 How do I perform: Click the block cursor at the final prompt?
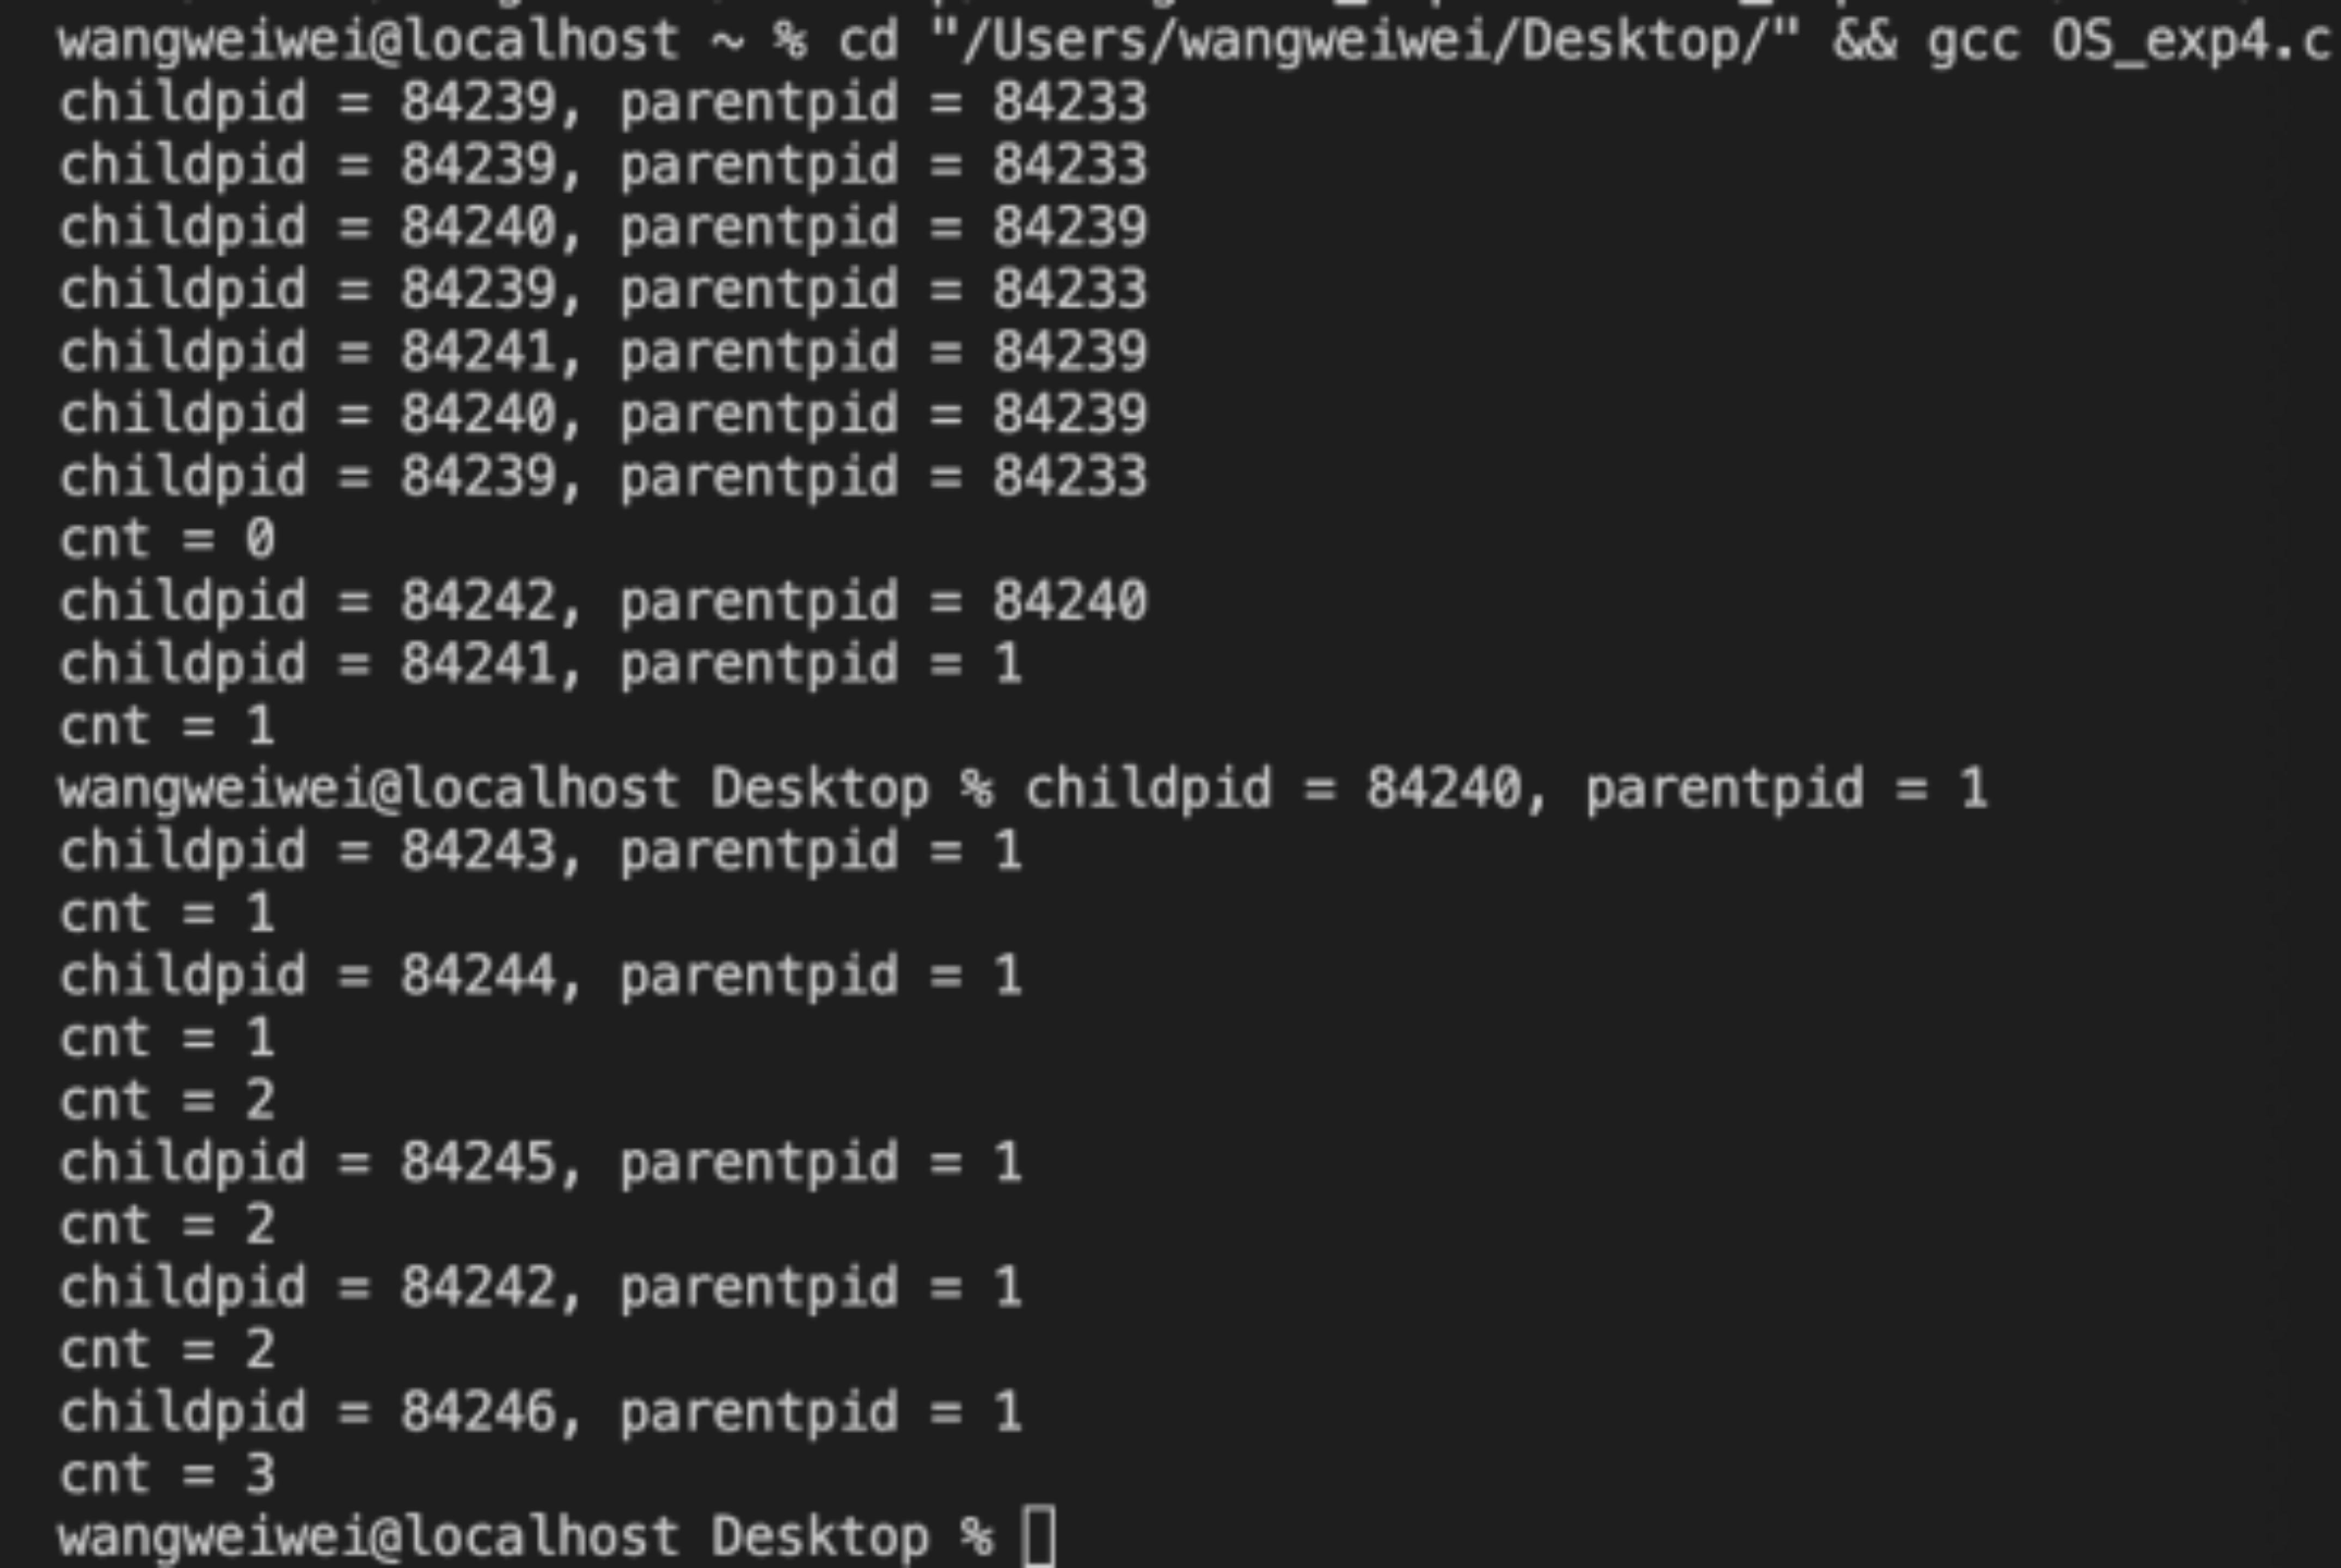tap(1038, 1536)
